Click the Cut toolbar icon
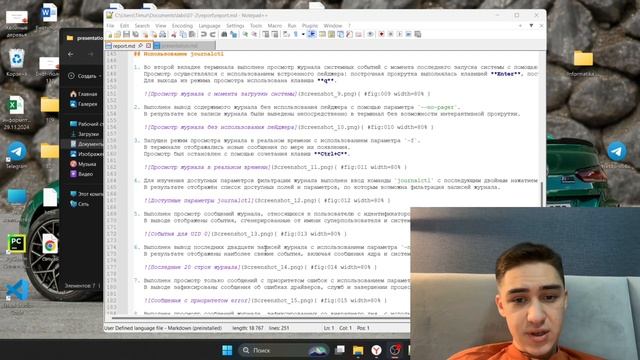Viewport: 640px width, 360px height. pyautogui.click(x=174, y=34)
